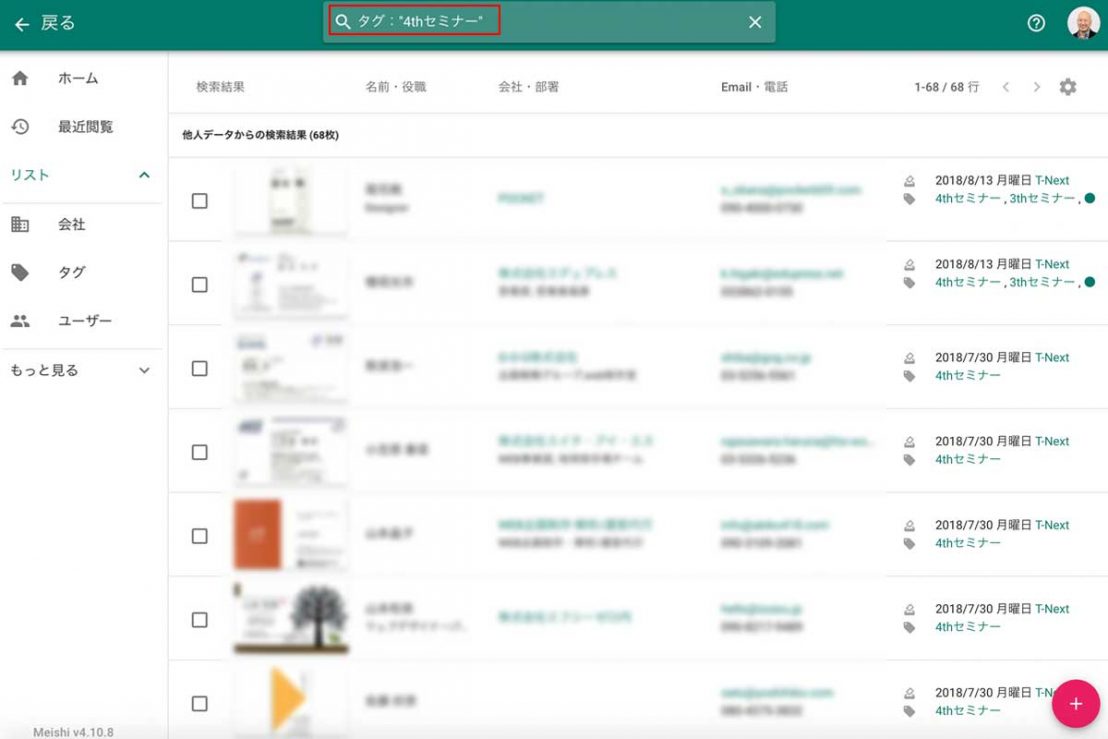Click T-Next link in third row
Image resolution: width=1108 pixels, height=739 pixels.
click(1052, 357)
